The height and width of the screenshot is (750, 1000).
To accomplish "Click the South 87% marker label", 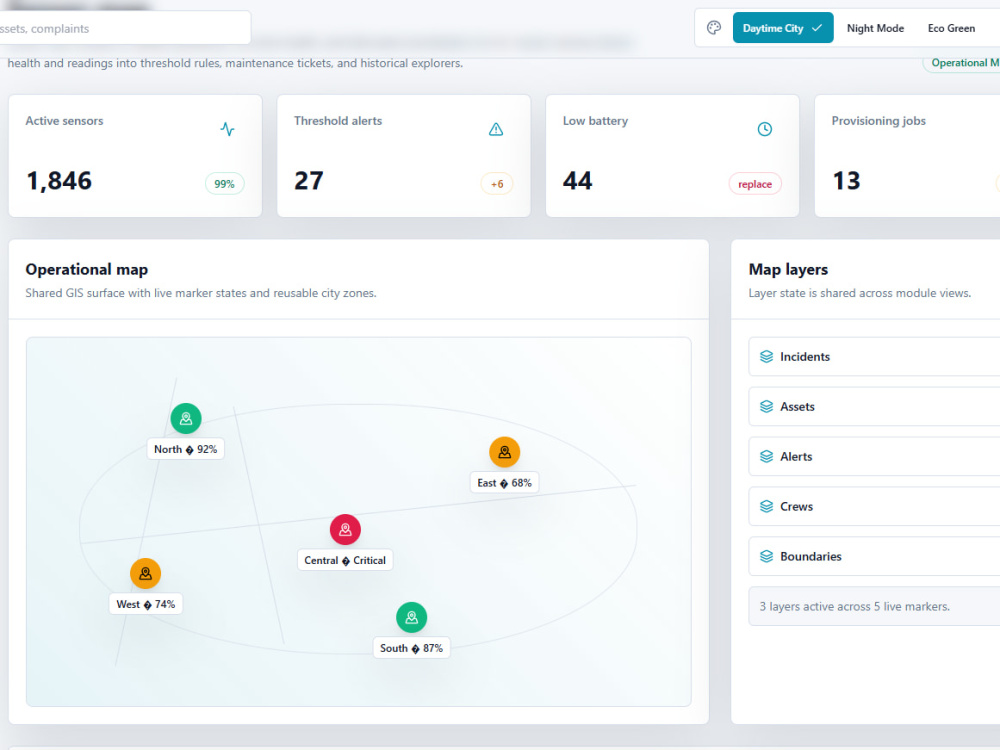I will click(411, 648).
